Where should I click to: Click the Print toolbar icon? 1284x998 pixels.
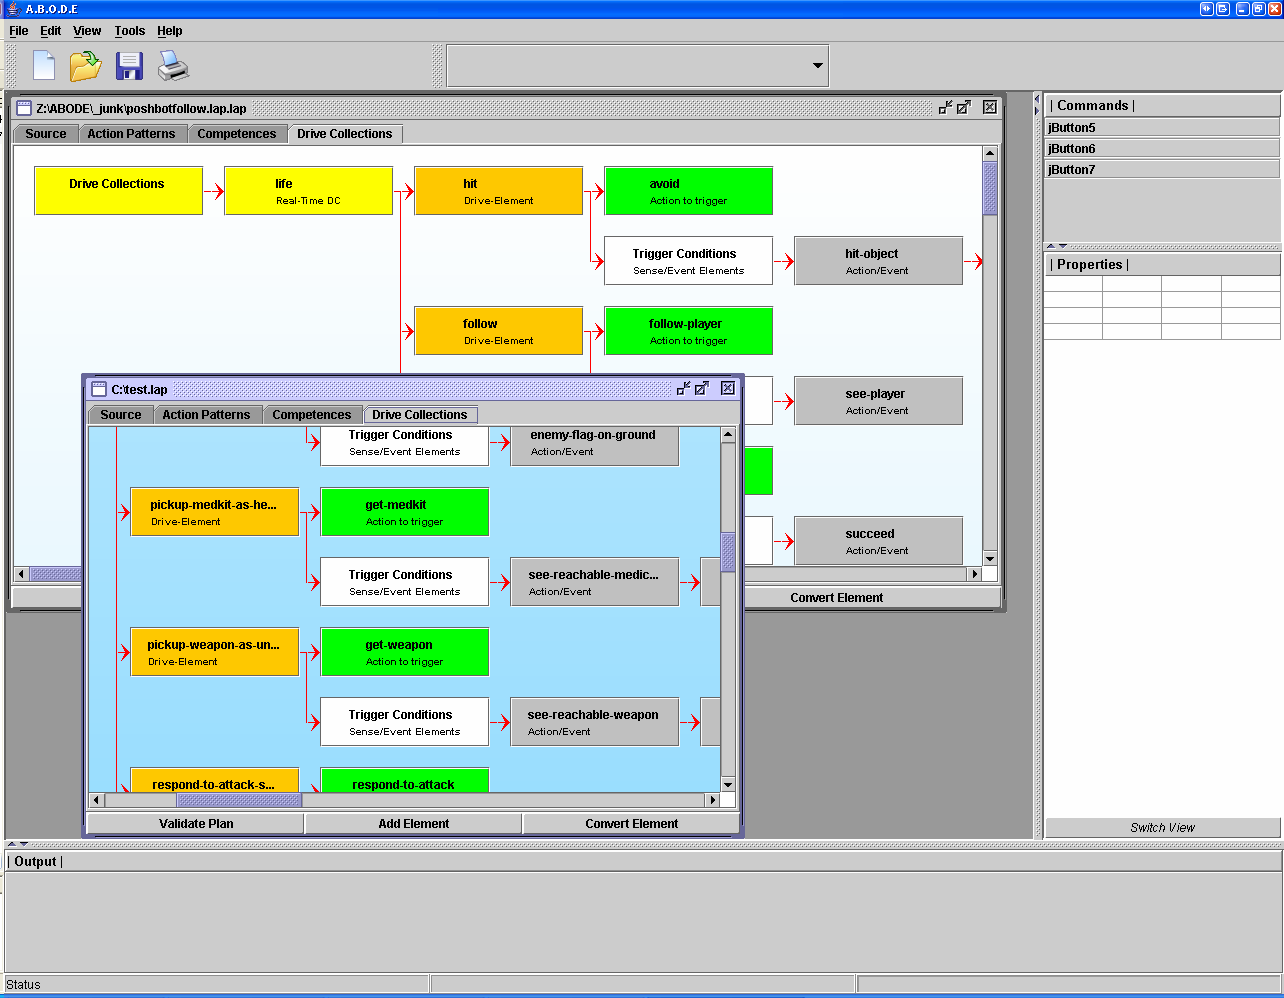coord(173,66)
